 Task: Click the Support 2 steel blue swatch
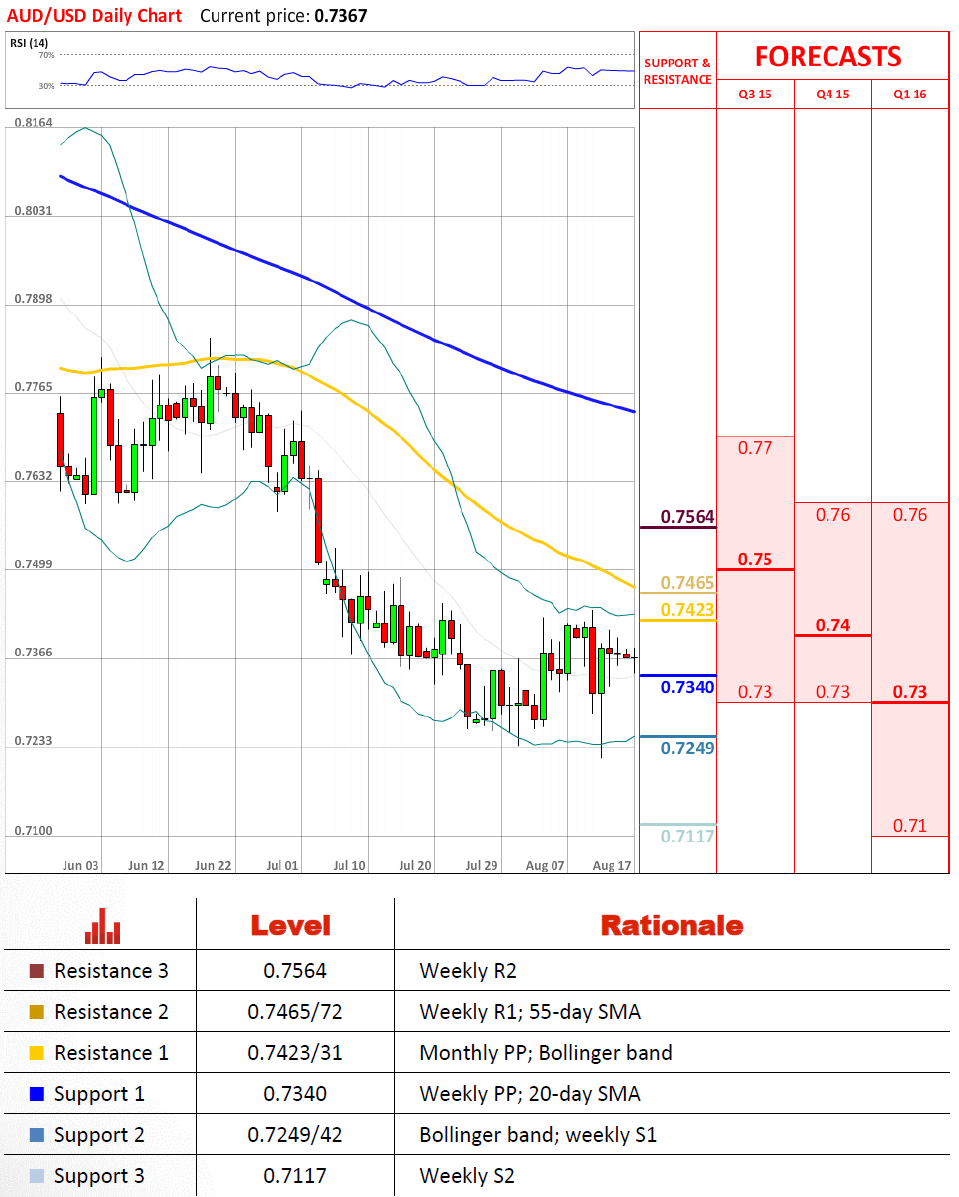pos(37,1135)
